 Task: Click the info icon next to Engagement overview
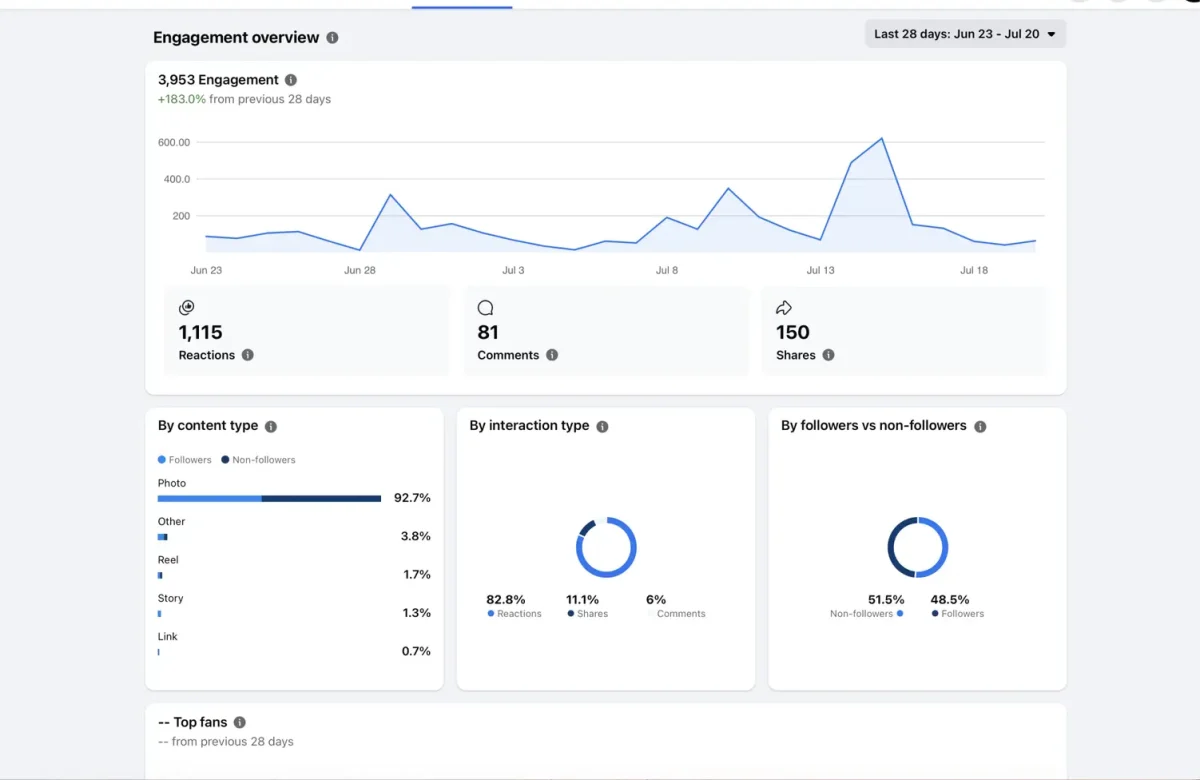point(332,38)
